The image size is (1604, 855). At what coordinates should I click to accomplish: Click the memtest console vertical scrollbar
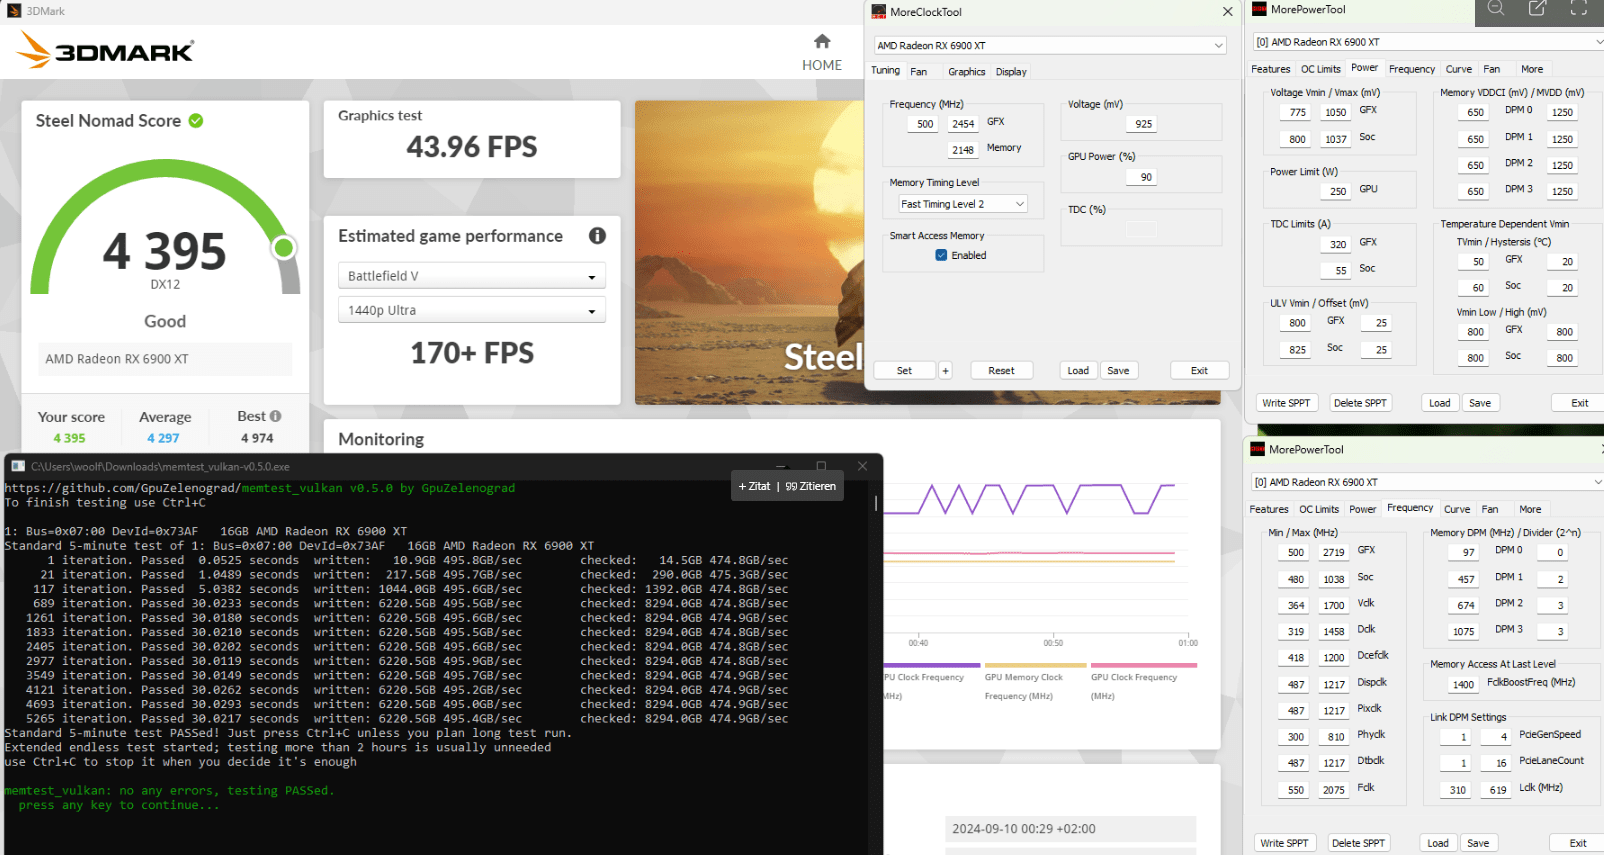876,503
